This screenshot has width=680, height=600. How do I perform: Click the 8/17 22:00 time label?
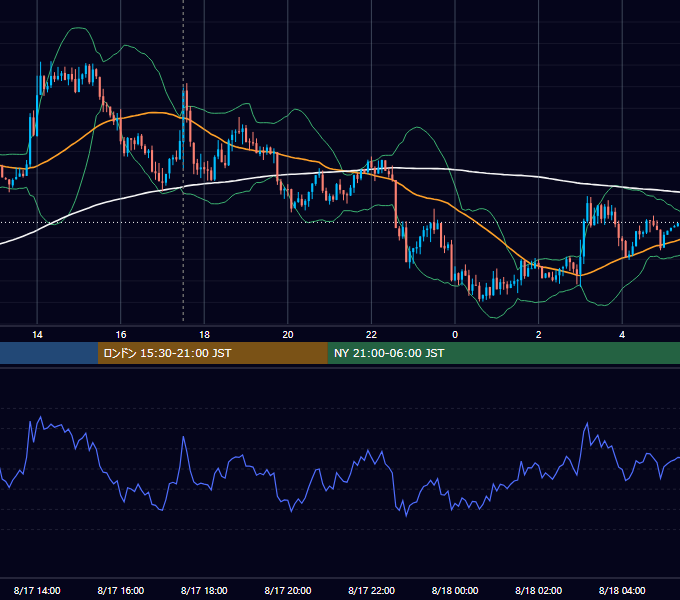pos(372,590)
